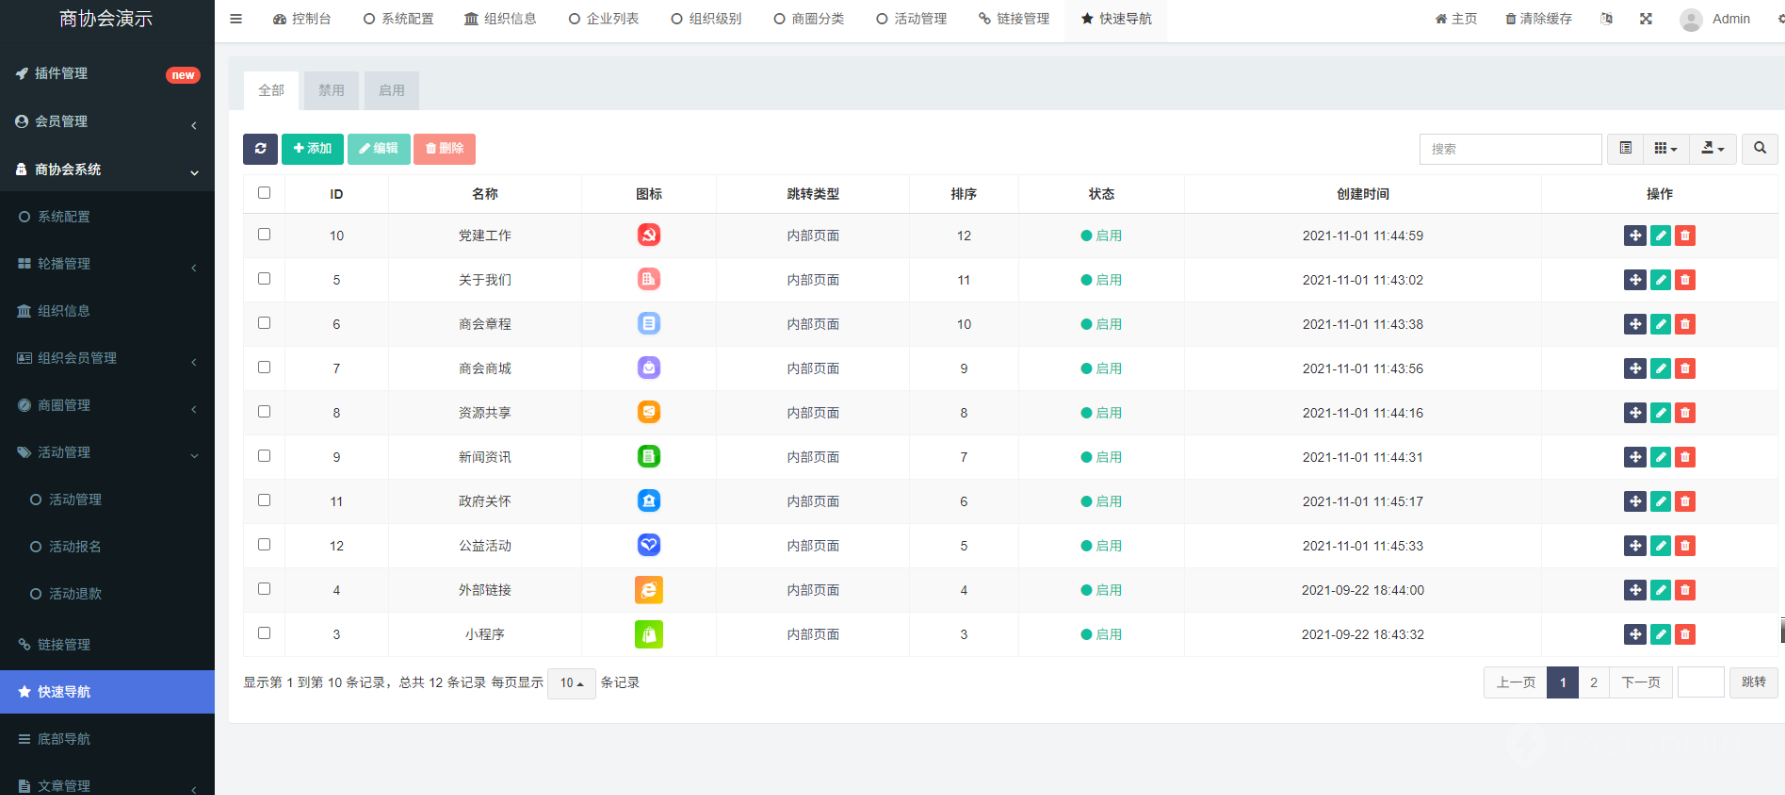Check the checkbox for 商会商城 row

(x=264, y=367)
